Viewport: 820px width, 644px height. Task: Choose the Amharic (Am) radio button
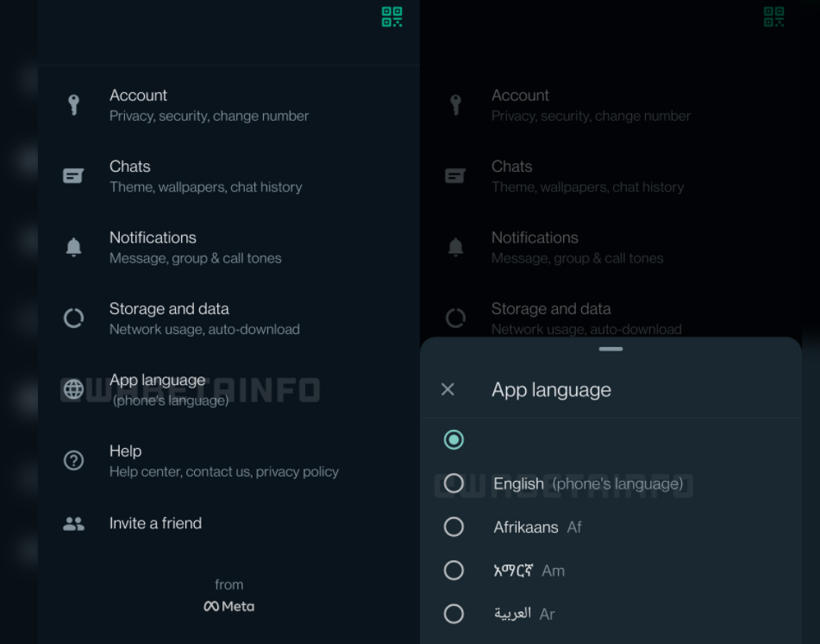(x=454, y=570)
